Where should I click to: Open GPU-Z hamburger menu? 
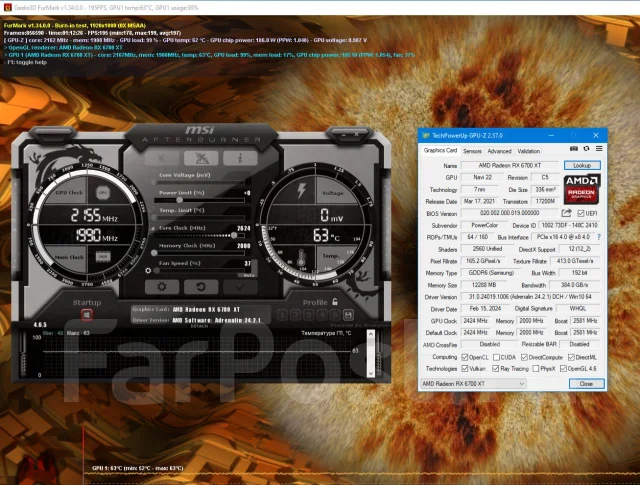[599, 149]
